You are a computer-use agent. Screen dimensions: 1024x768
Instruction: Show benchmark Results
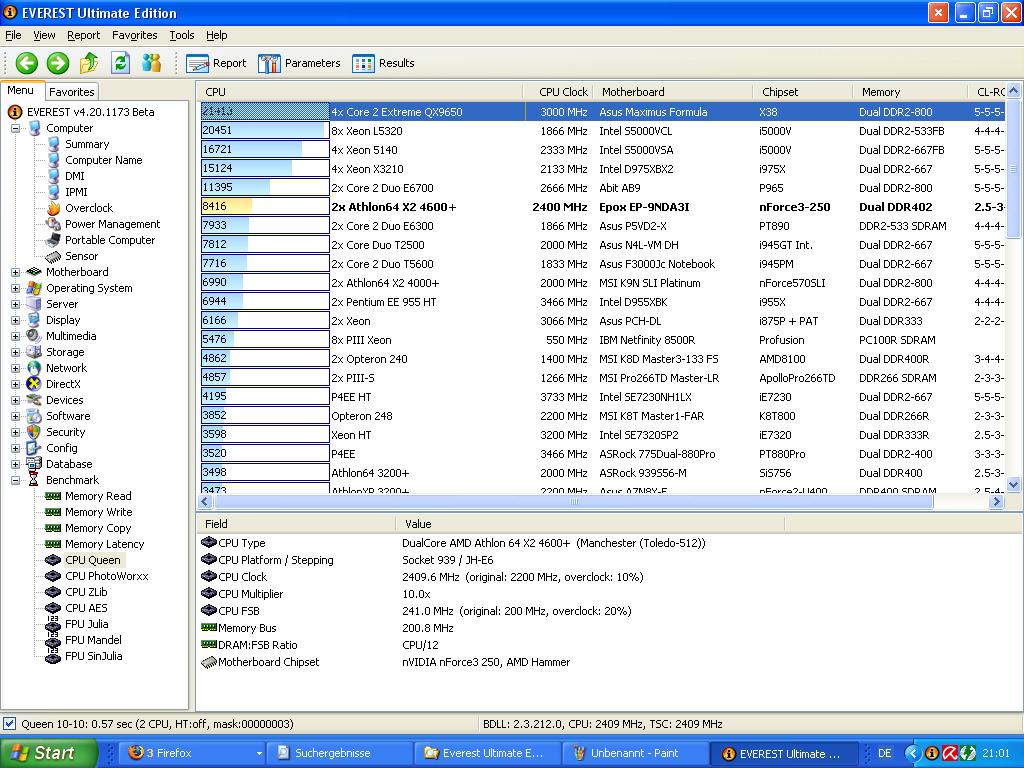[383, 63]
